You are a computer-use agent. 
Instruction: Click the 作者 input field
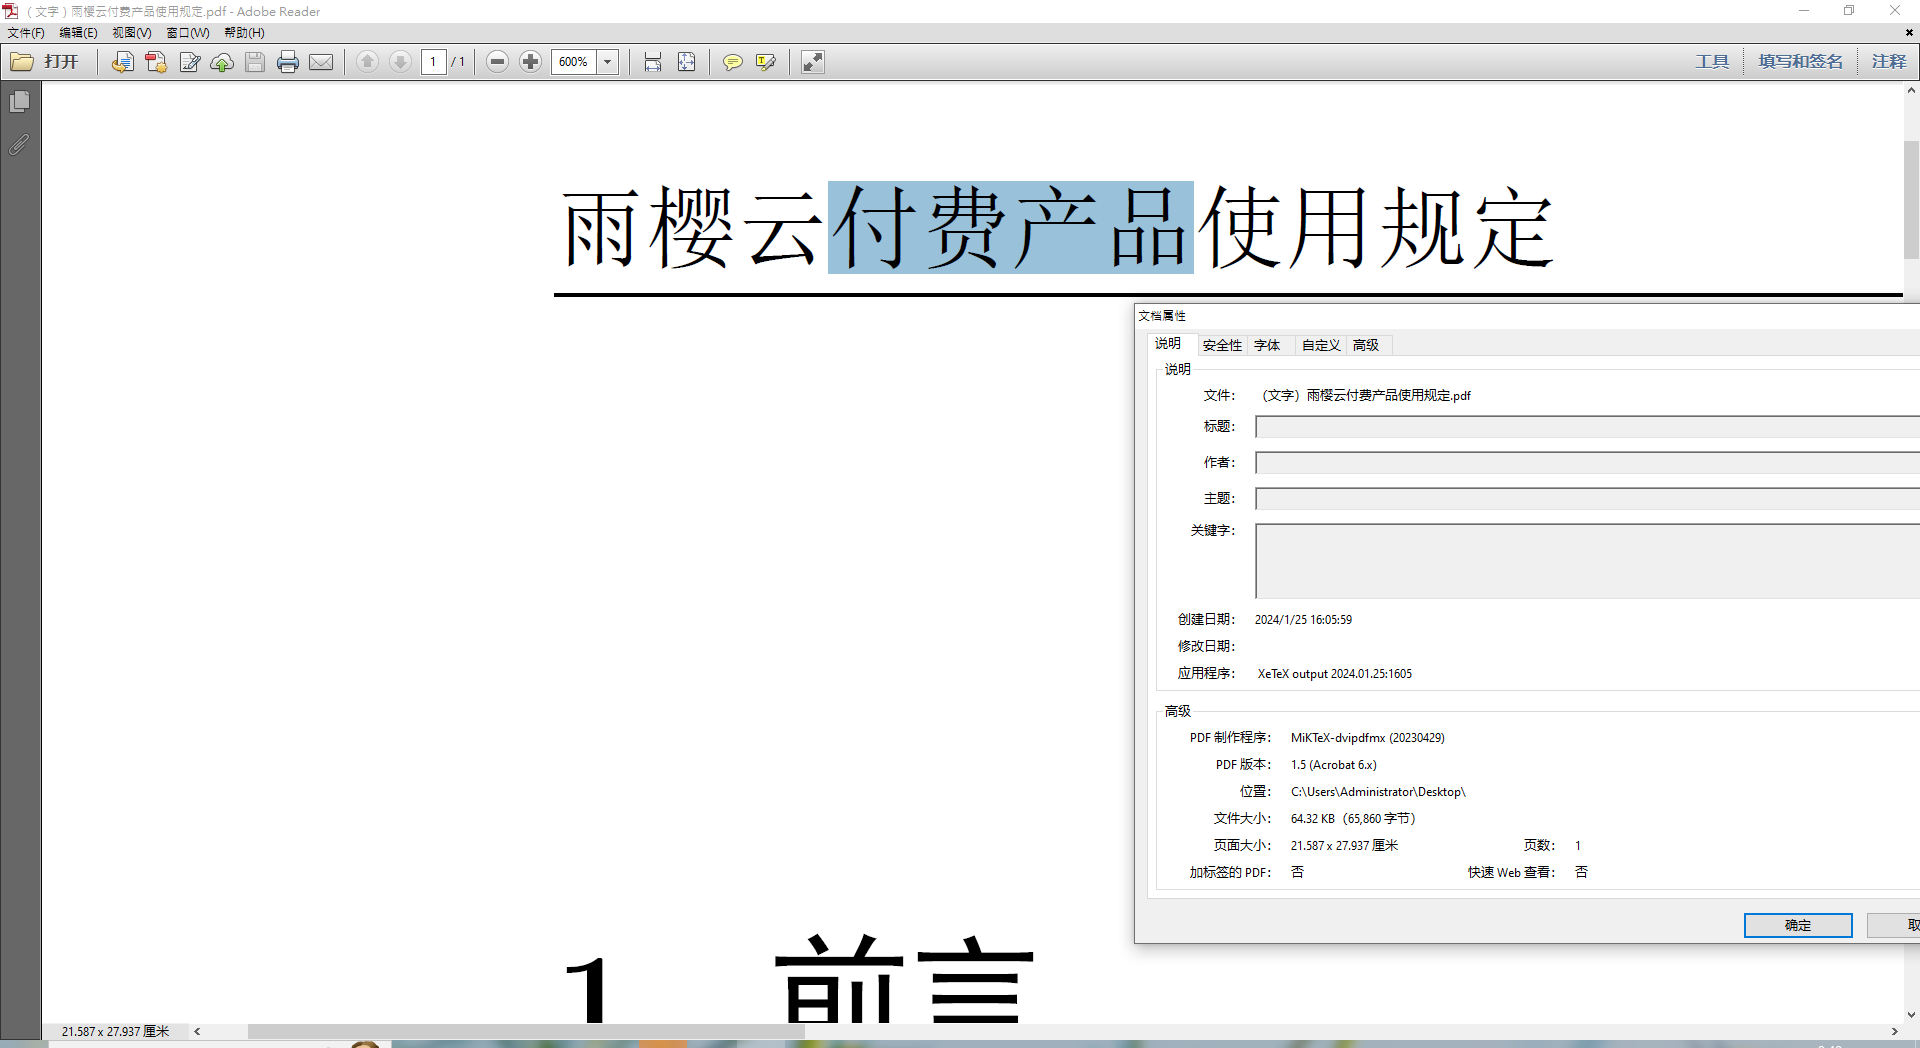click(1587, 463)
